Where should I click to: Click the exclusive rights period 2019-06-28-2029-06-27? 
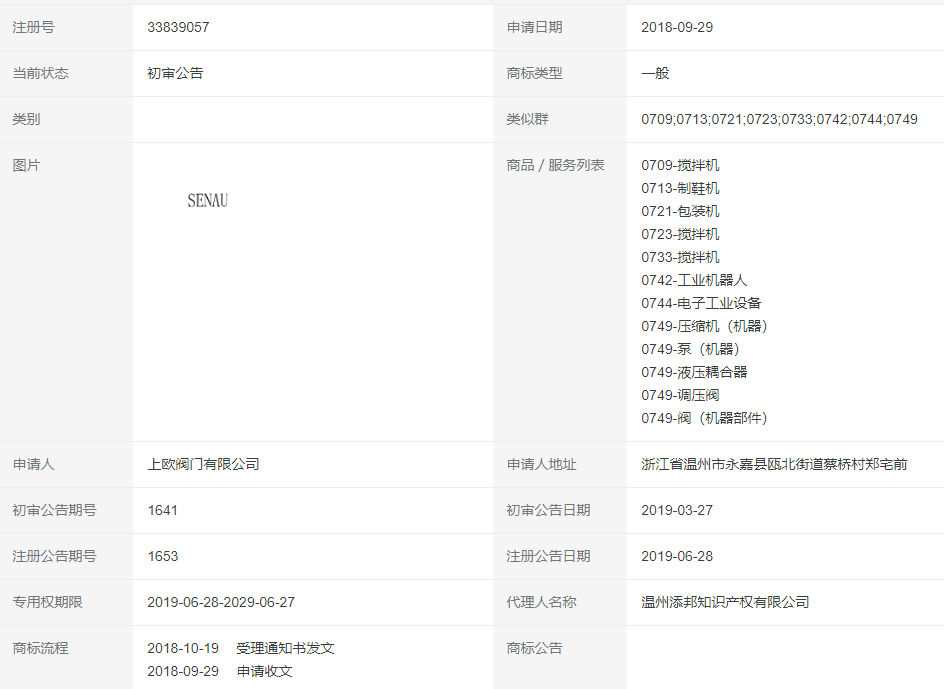[x=221, y=602]
